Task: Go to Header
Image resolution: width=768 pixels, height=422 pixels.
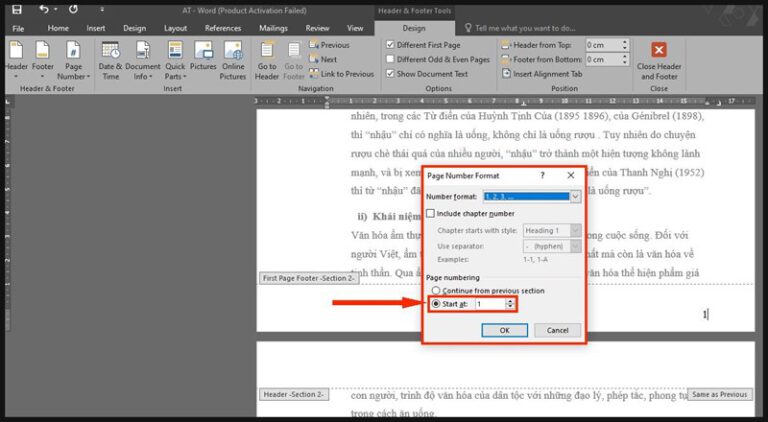Action: click(267, 61)
